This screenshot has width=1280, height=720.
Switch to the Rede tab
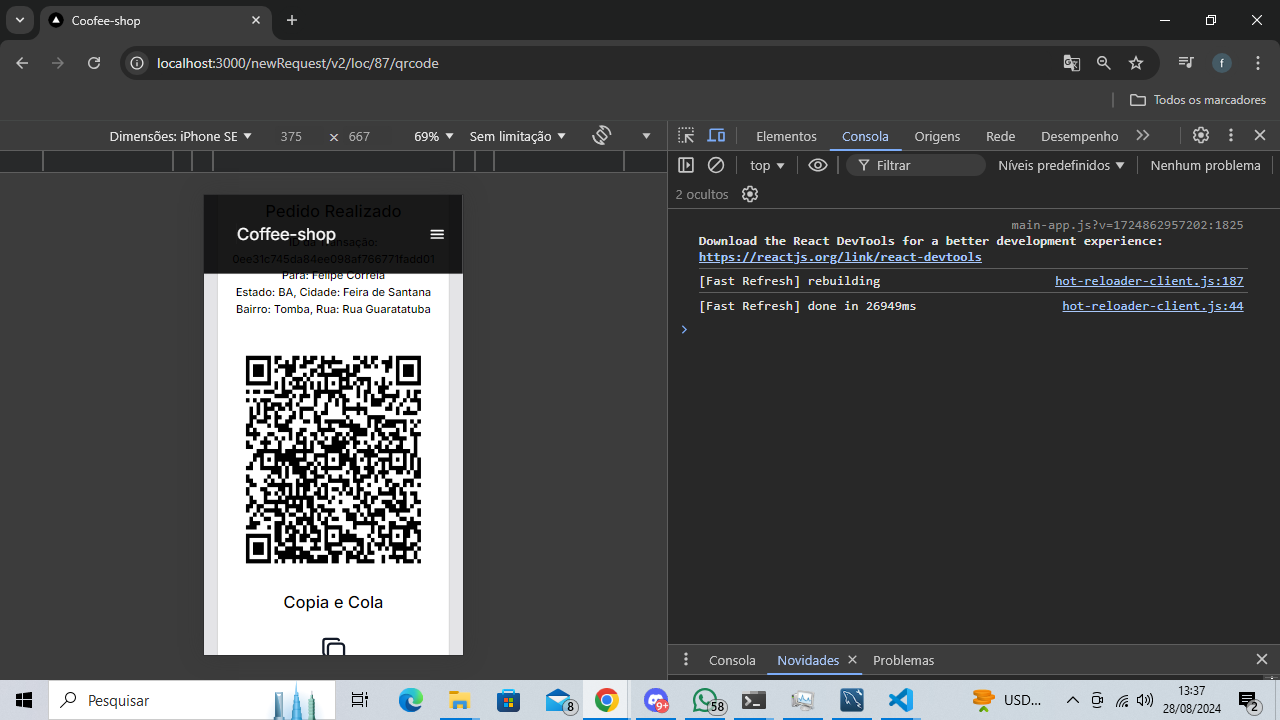click(x=1000, y=136)
